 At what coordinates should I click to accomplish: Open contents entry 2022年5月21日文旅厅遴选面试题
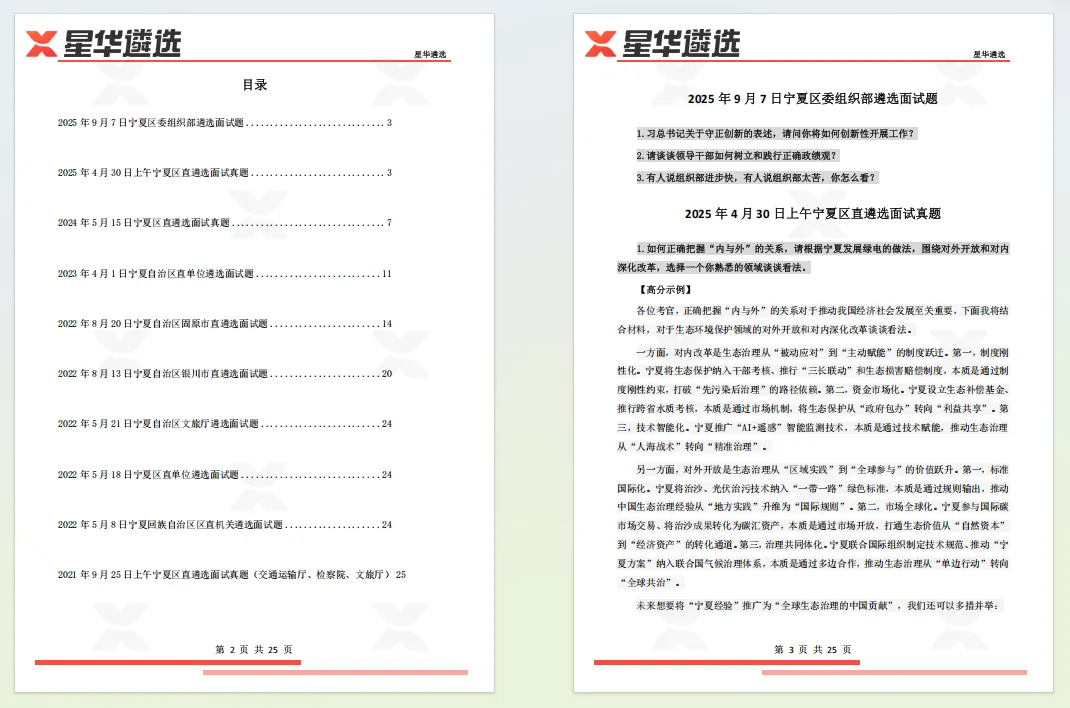[x=225, y=424]
